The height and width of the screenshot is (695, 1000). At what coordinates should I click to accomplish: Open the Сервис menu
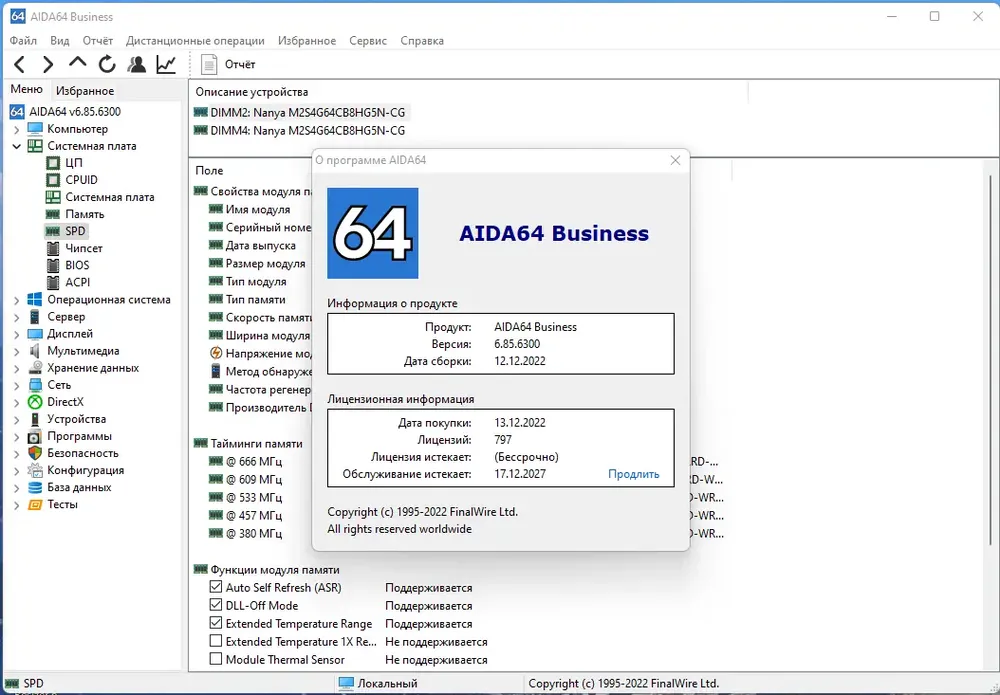(368, 40)
